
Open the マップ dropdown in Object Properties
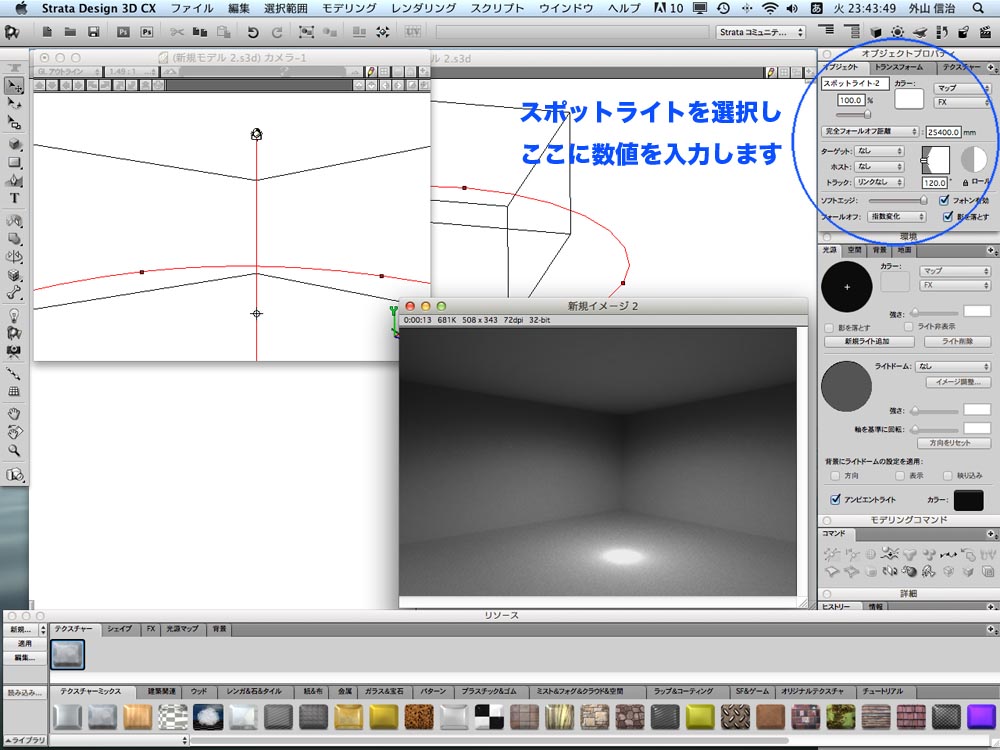[962, 88]
